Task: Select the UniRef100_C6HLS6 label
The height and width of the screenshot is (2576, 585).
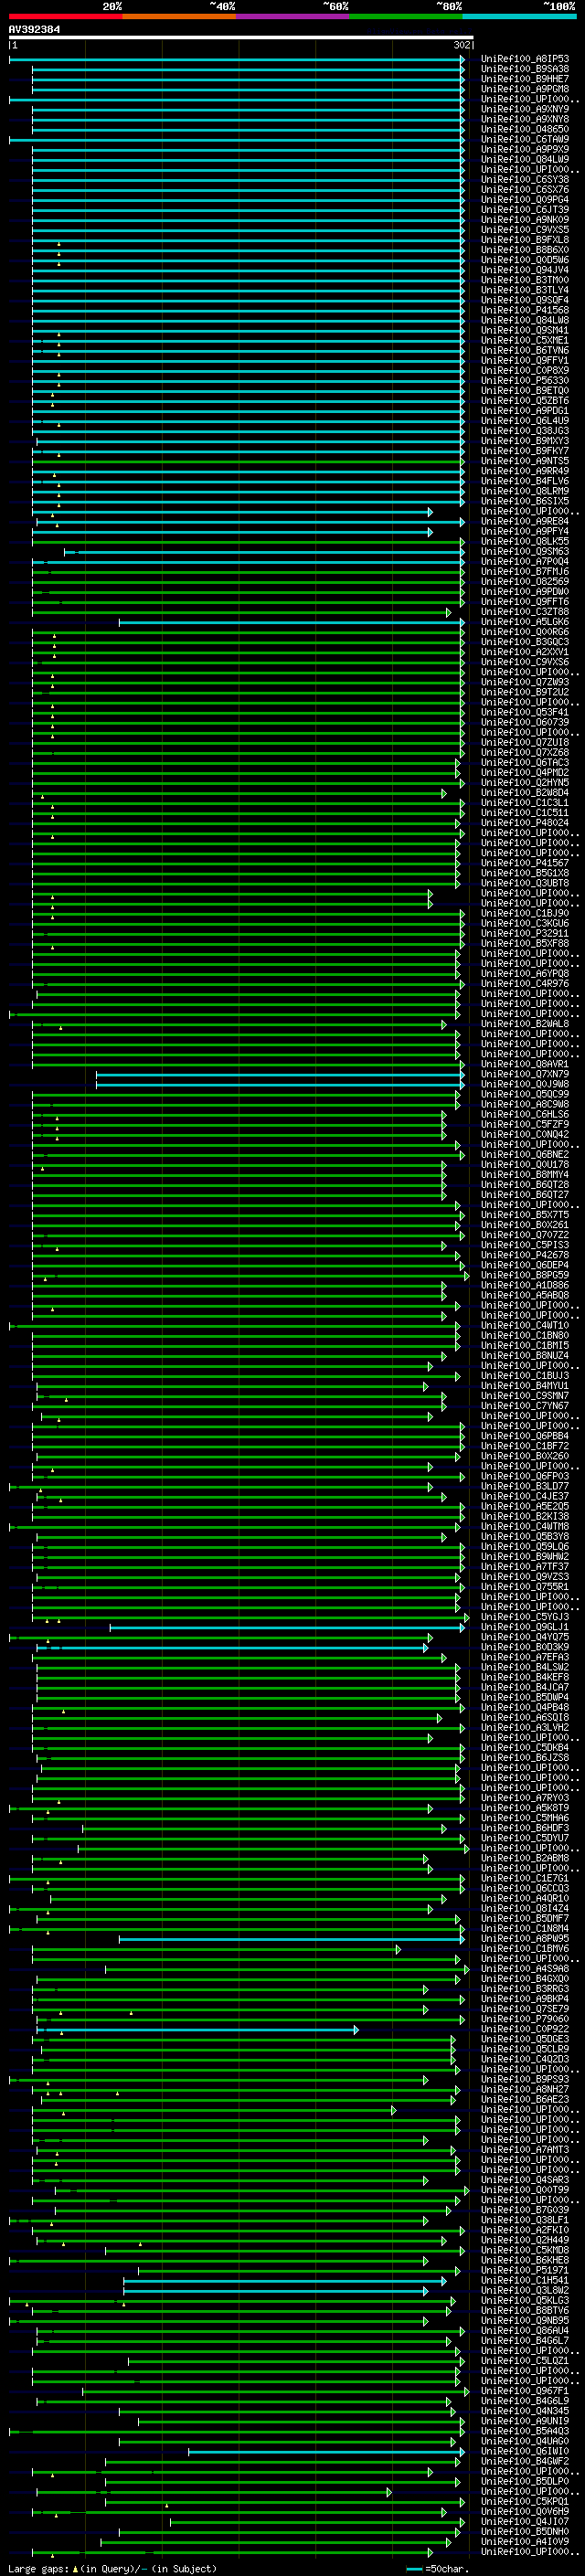Action: pyautogui.click(x=525, y=1114)
